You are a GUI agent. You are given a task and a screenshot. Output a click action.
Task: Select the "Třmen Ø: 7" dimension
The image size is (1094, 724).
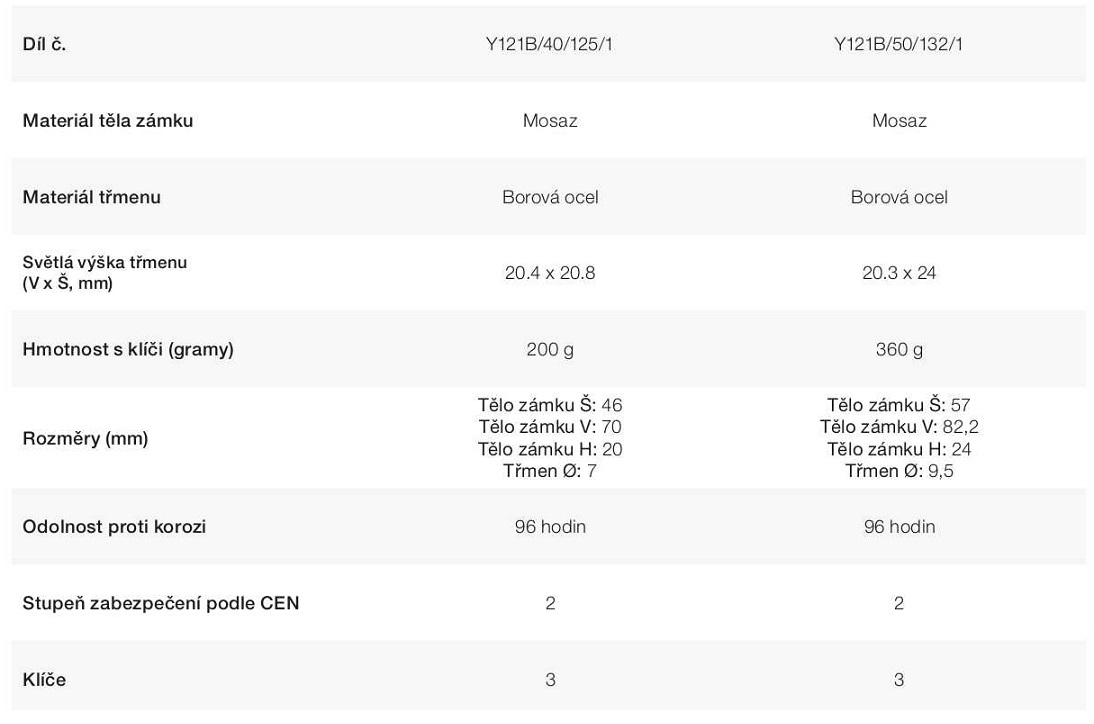[549, 471]
